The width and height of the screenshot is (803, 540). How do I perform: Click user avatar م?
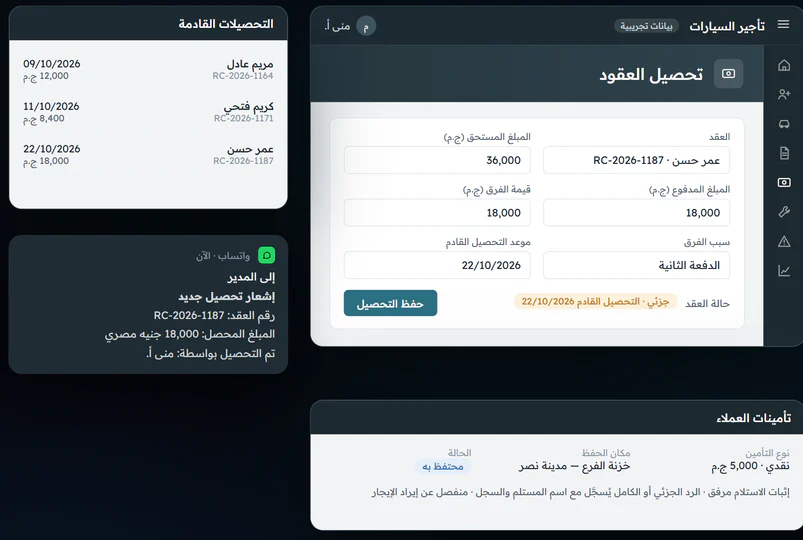[366, 26]
